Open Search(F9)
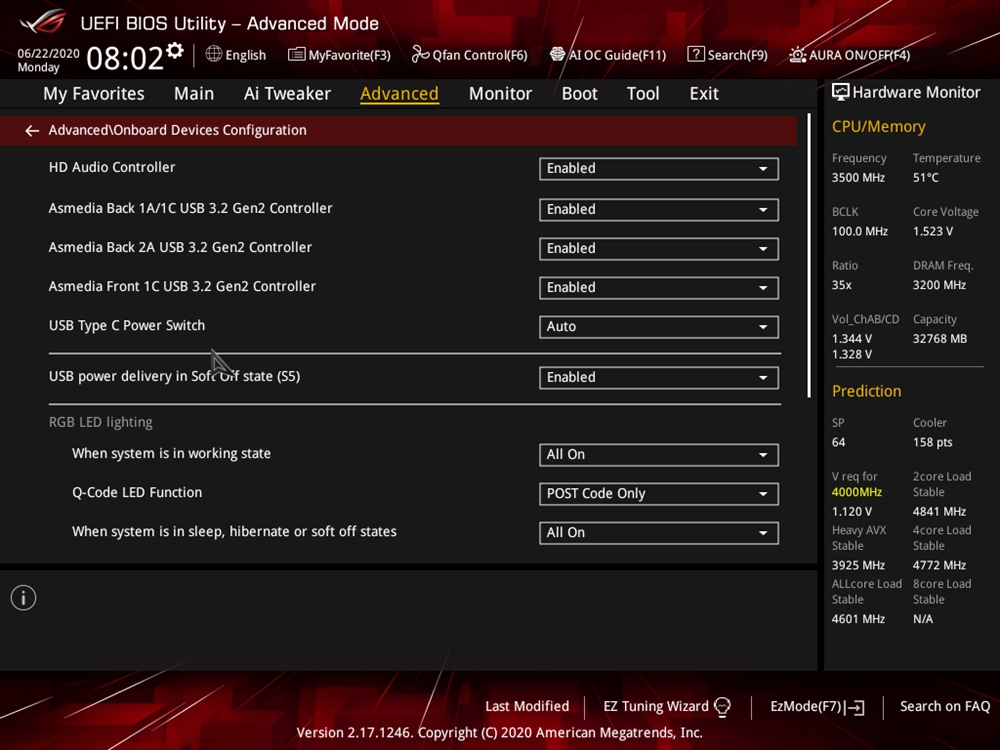The width and height of the screenshot is (1000, 750). point(728,55)
